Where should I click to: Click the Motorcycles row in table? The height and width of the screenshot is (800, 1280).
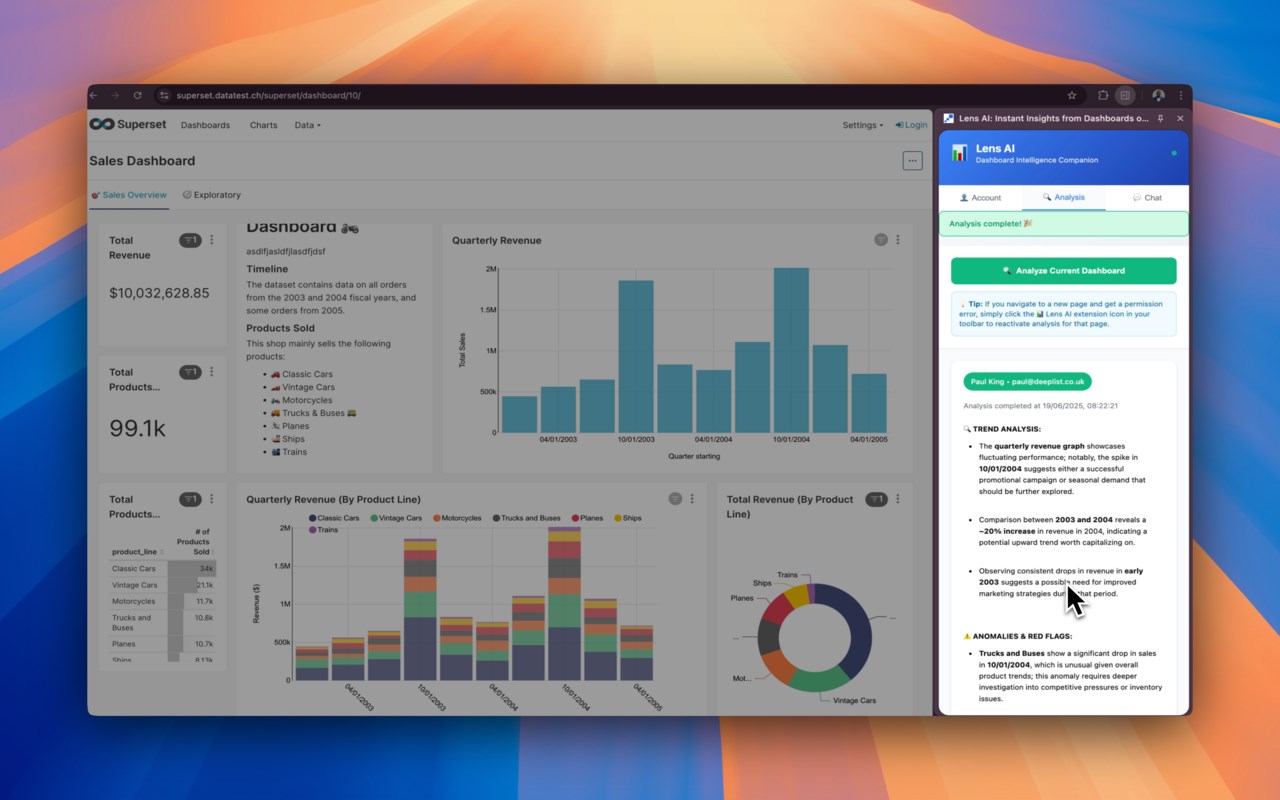[x=163, y=601]
